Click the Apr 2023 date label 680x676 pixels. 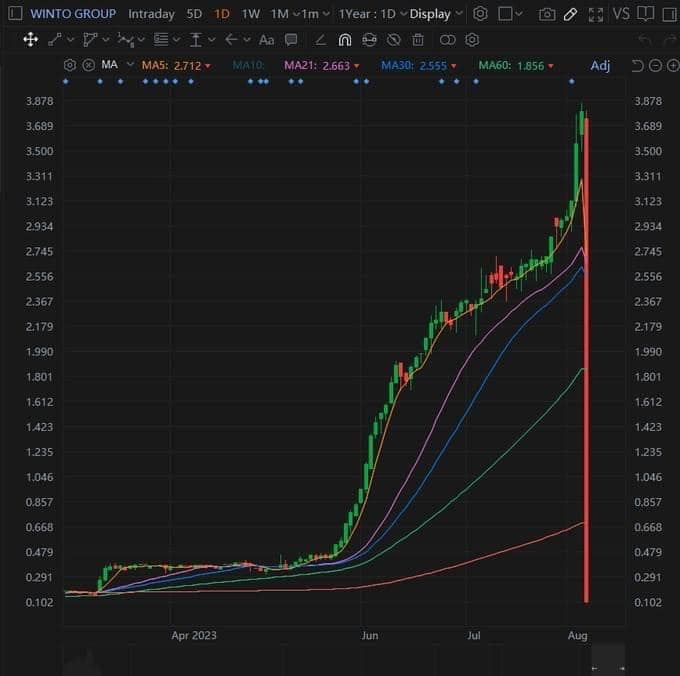click(x=193, y=635)
